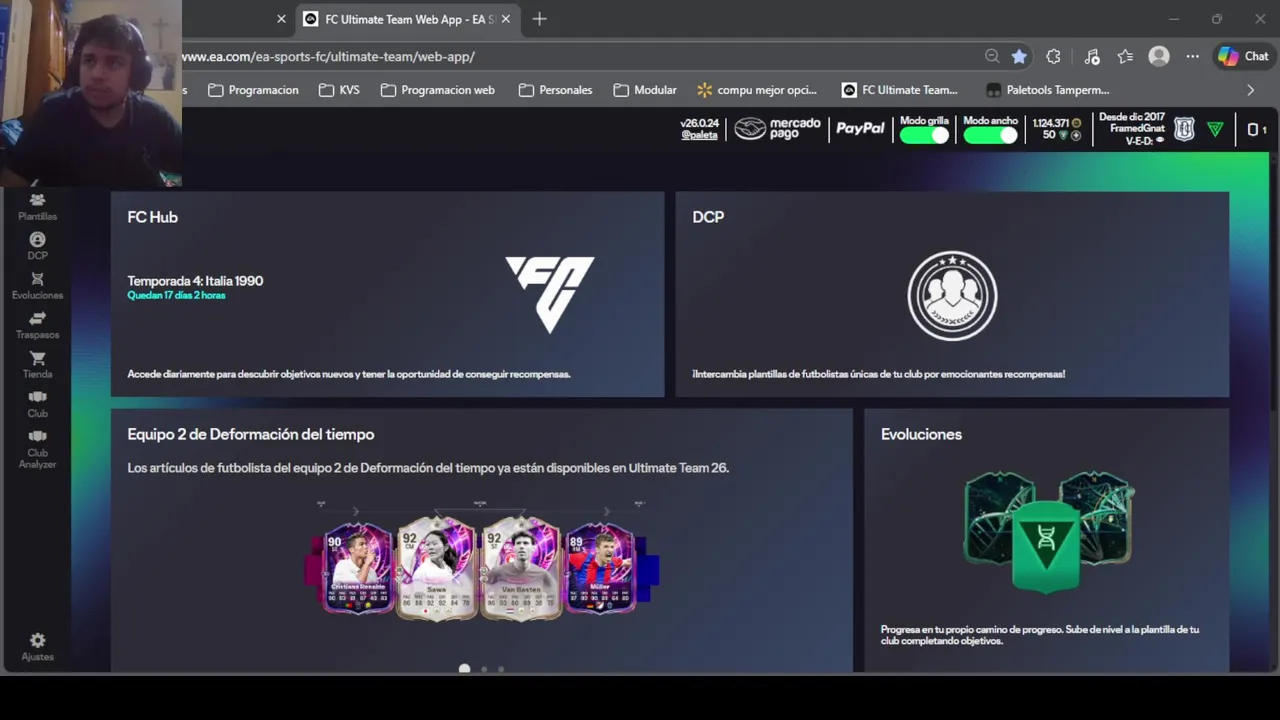This screenshot has width=1280, height=720.
Task: Click the Mercado Pago handshake logo
Action: [750, 129]
